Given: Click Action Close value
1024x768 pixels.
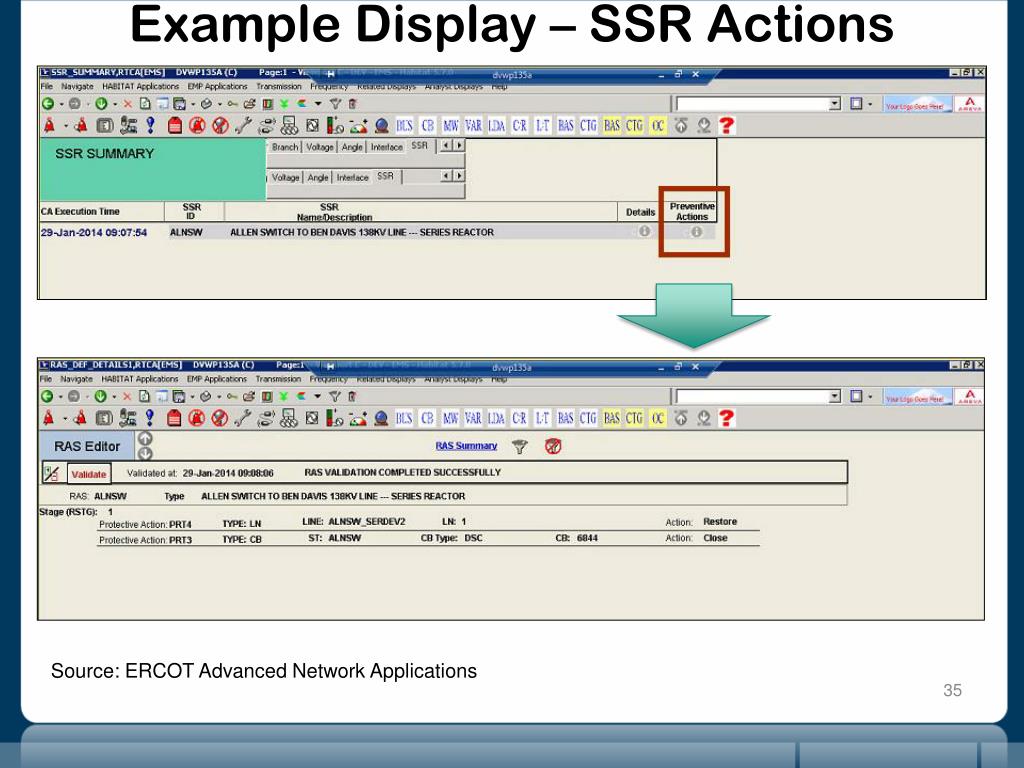Looking at the screenshot, I should tap(715, 538).
